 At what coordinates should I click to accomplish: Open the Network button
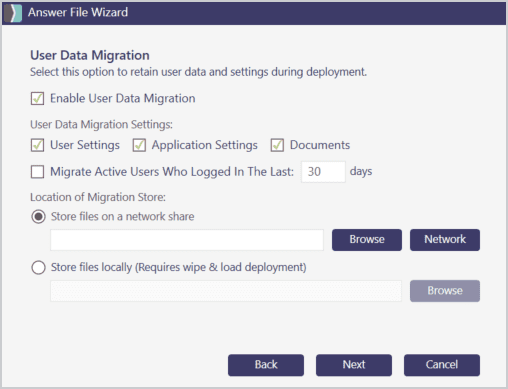(x=445, y=240)
